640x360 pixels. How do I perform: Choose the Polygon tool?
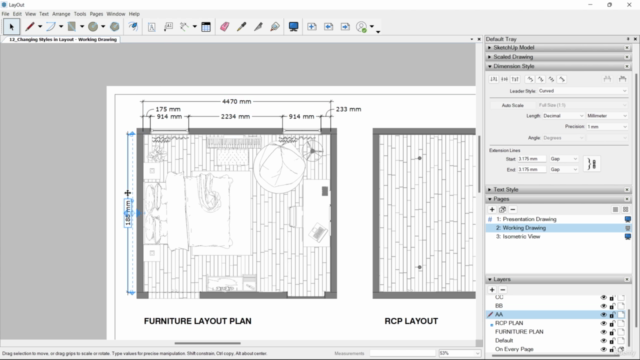(115, 27)
